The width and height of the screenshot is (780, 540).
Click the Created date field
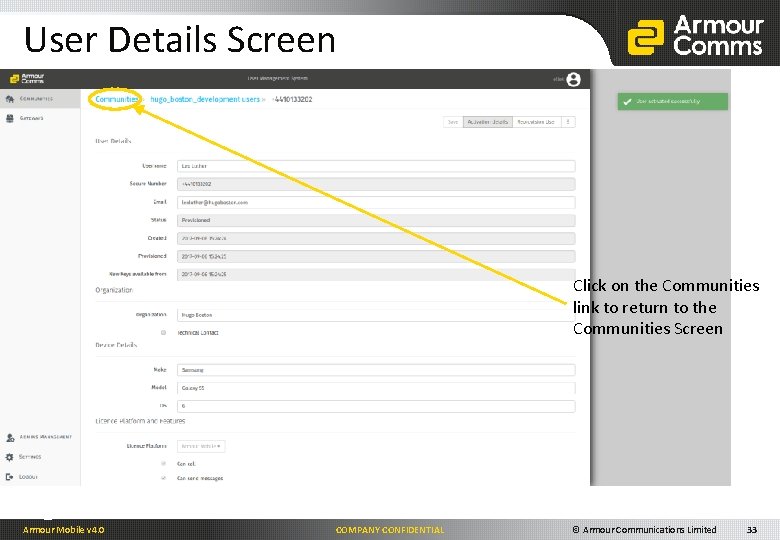click(376, 238)
